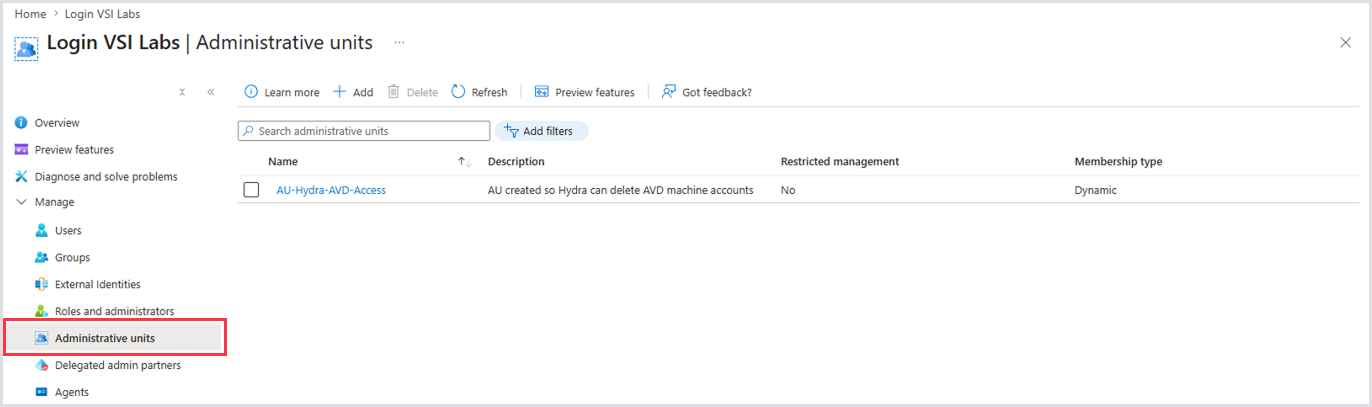
Task: Click the External Identities icon
Action: coord(41,285)
